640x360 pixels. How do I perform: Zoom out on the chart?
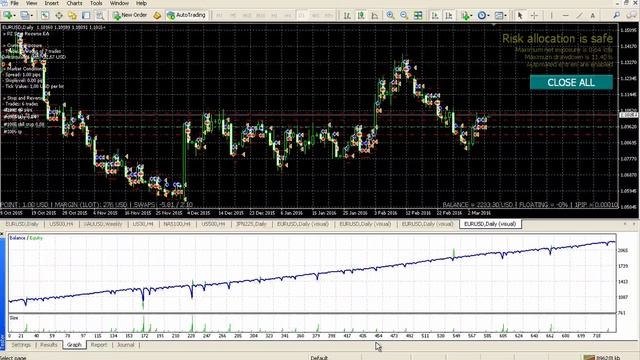pyautogui.click(x=404, y=15)
